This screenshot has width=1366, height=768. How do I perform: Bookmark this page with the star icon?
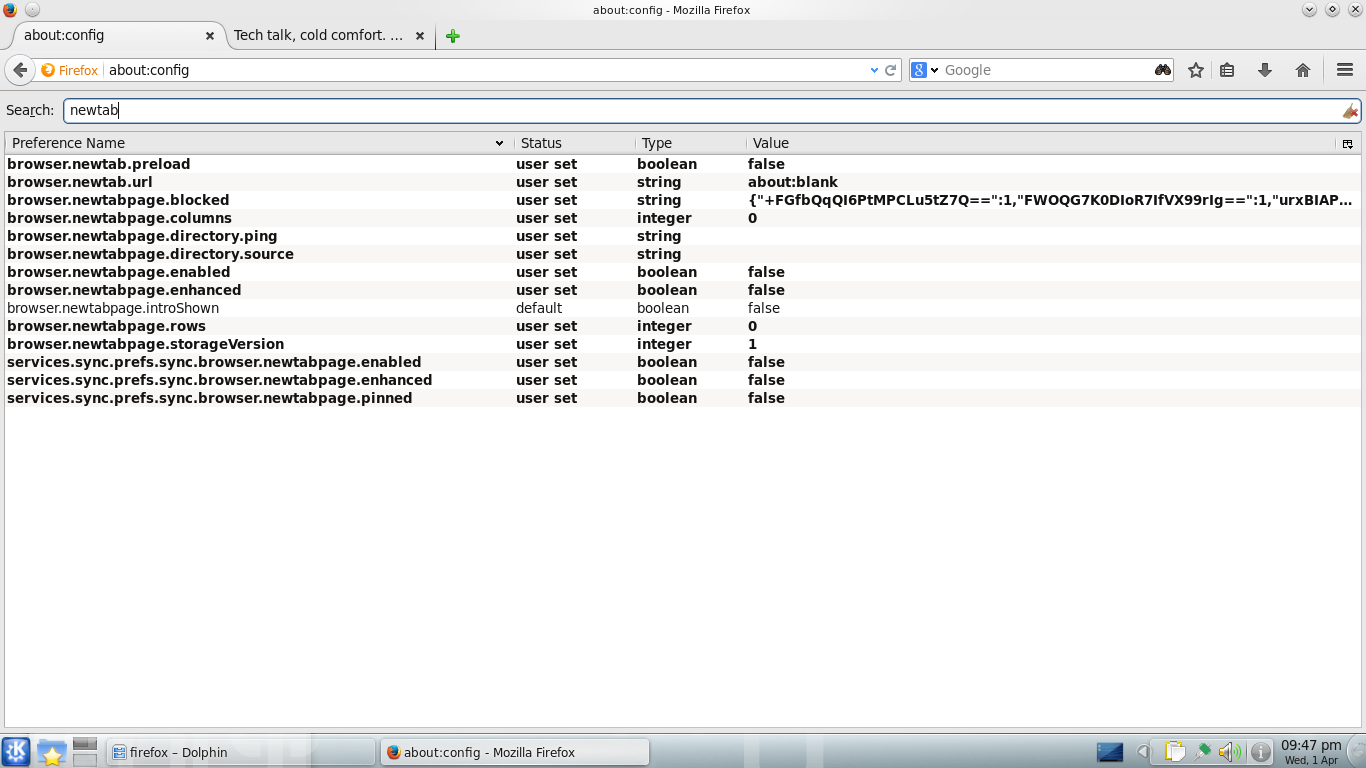click(x=1195, y=70)
